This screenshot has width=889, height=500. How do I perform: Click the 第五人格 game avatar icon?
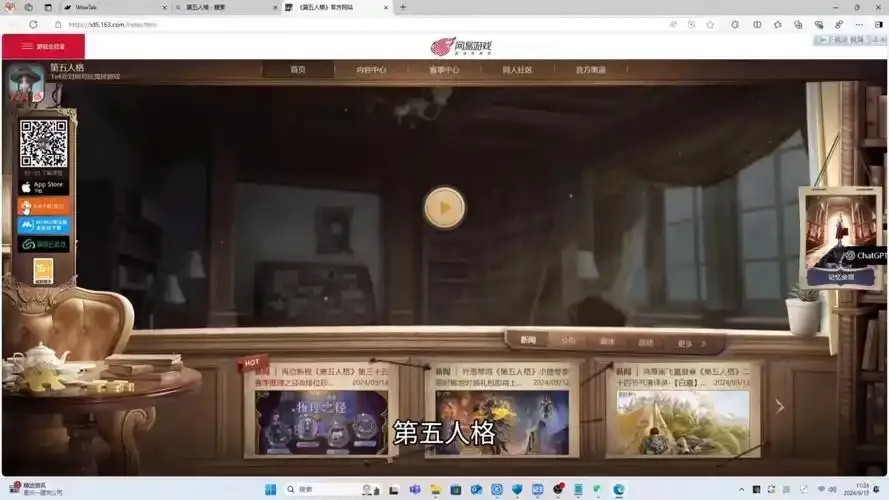[x=26, y=83]
